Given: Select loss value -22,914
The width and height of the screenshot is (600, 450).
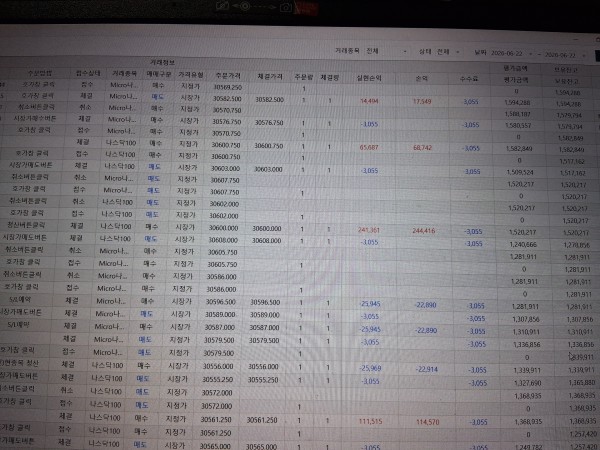Looking at the screenshot, I should (x=426, y=369).
